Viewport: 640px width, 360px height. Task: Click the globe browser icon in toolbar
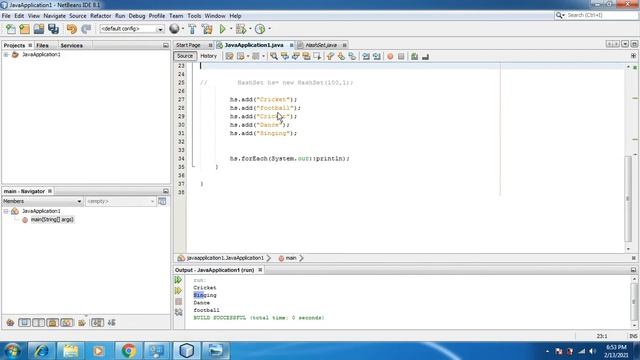click(x=174, y=29)
